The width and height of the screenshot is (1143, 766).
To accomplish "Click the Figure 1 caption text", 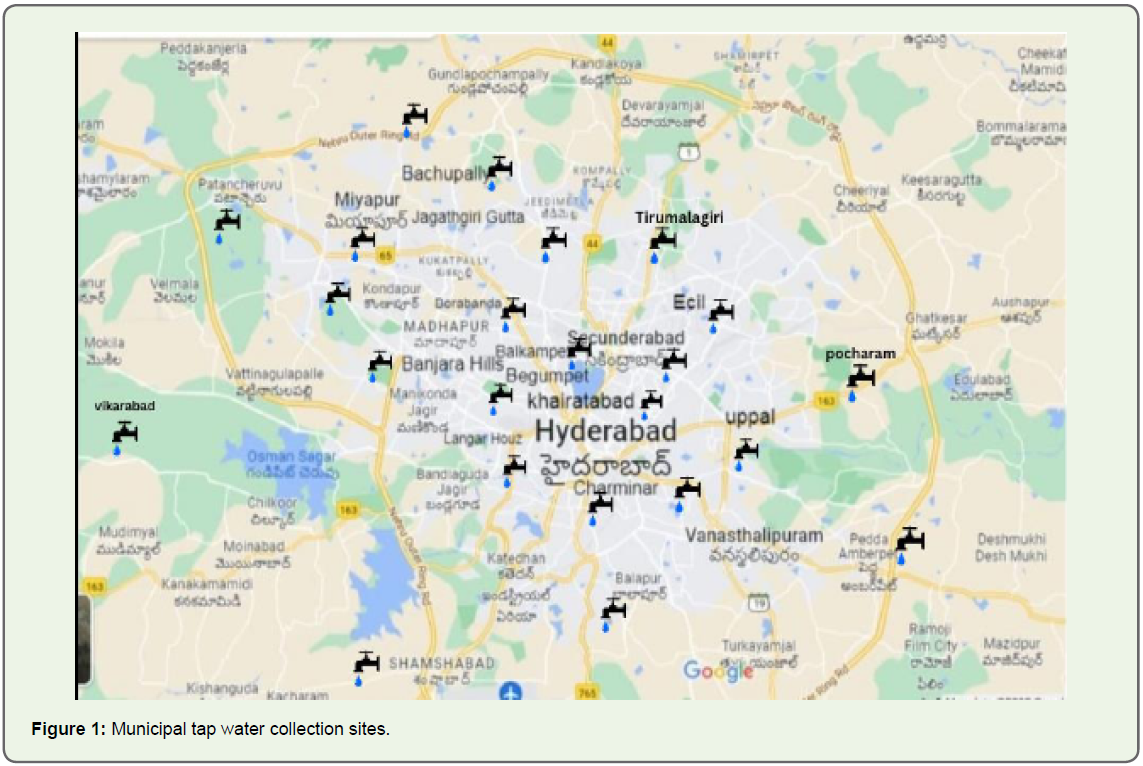I will (x=210, y=729).
